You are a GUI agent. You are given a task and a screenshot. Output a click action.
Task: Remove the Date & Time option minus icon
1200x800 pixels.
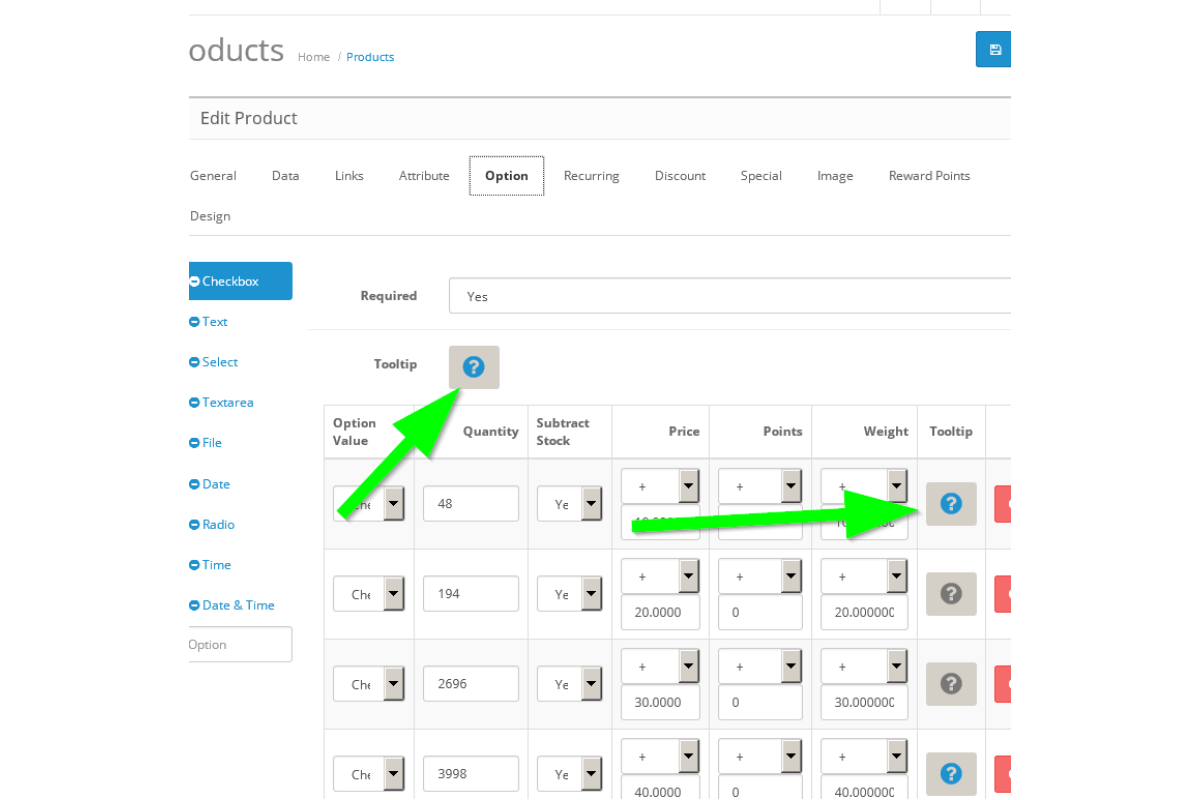(194, 605)
